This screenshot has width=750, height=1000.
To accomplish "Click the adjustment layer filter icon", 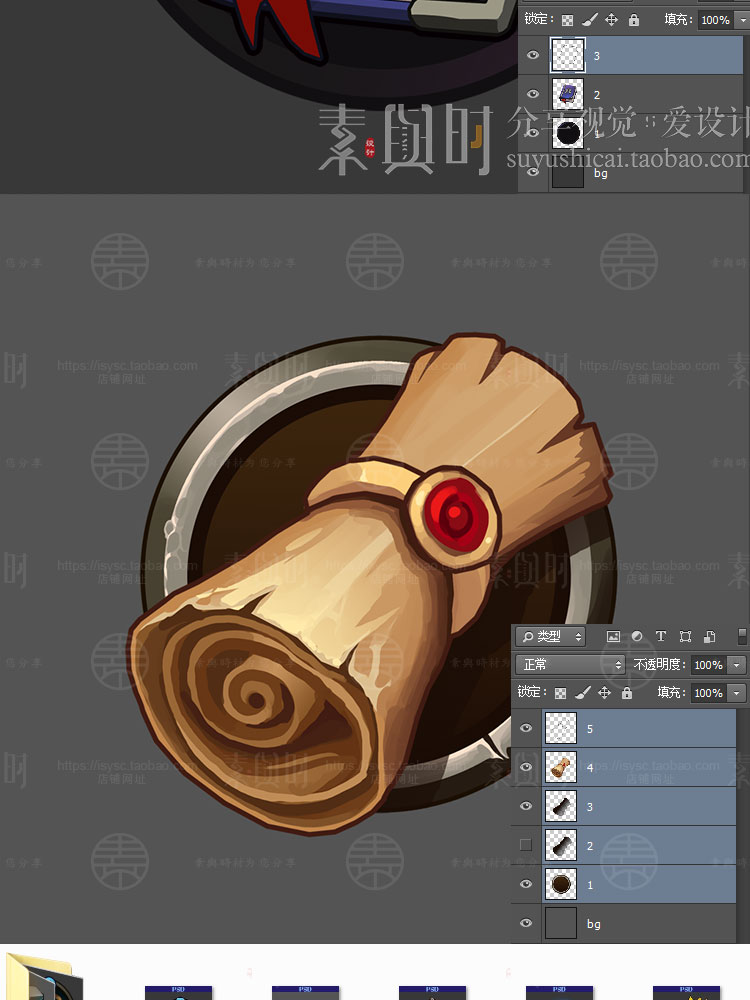I will pyautogui.click(x=636, y=636).
